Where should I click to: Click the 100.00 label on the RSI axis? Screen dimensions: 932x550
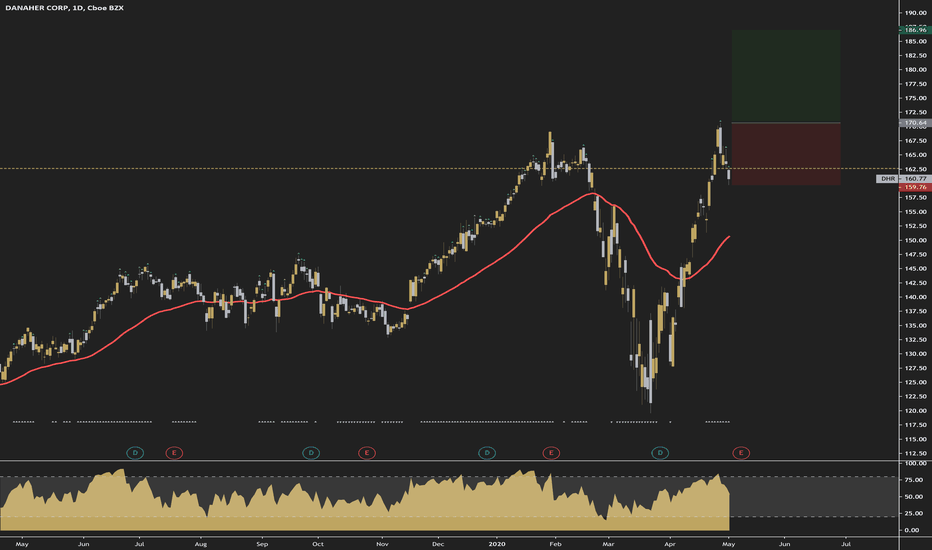click(915, 463)
